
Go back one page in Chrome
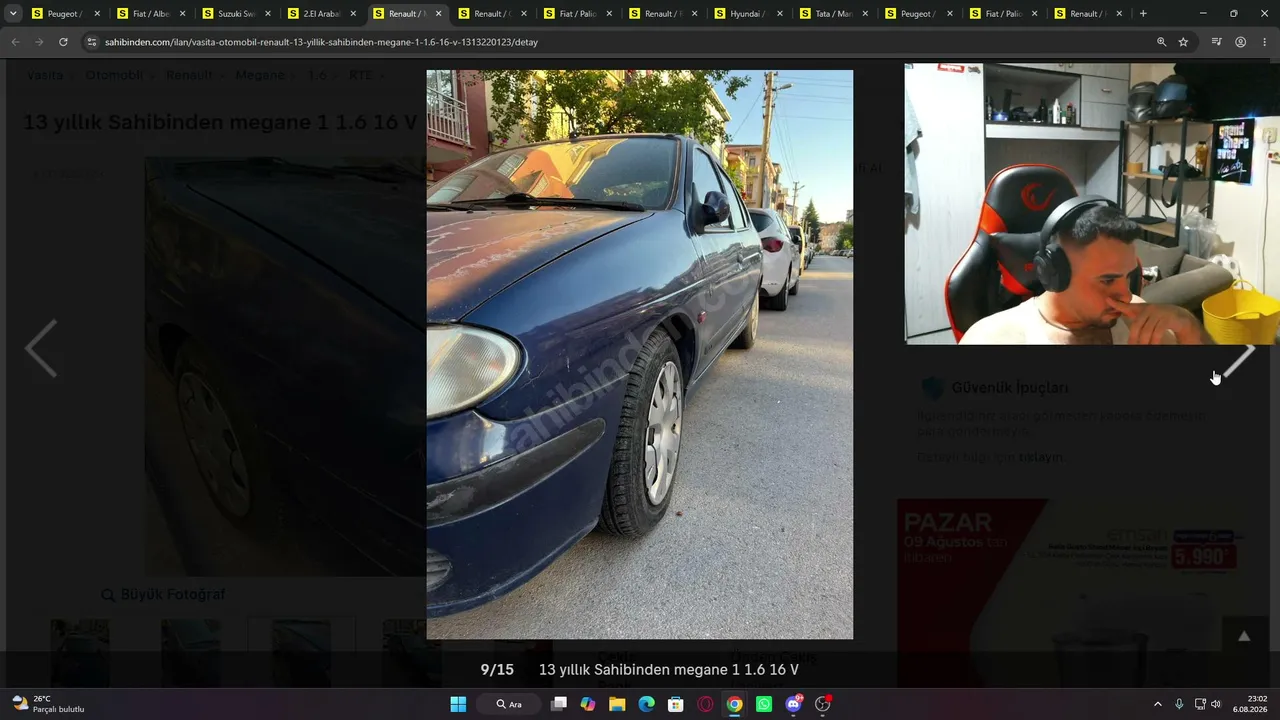[15, 42]
